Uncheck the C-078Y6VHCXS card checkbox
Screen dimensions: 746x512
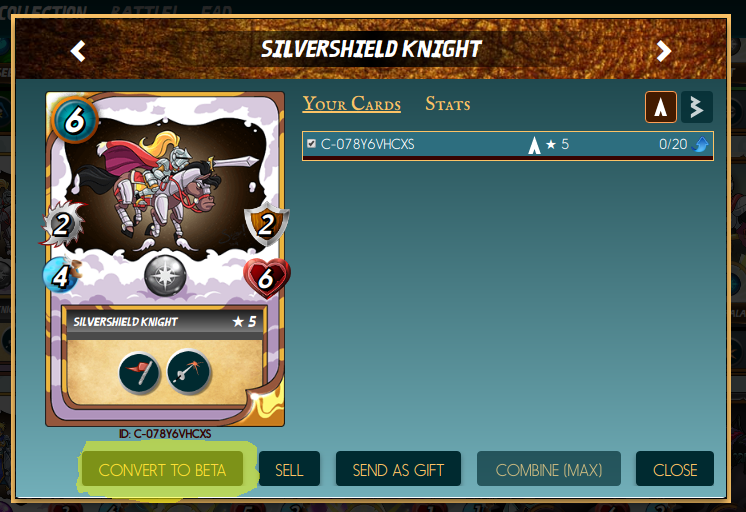coord(312,144)
